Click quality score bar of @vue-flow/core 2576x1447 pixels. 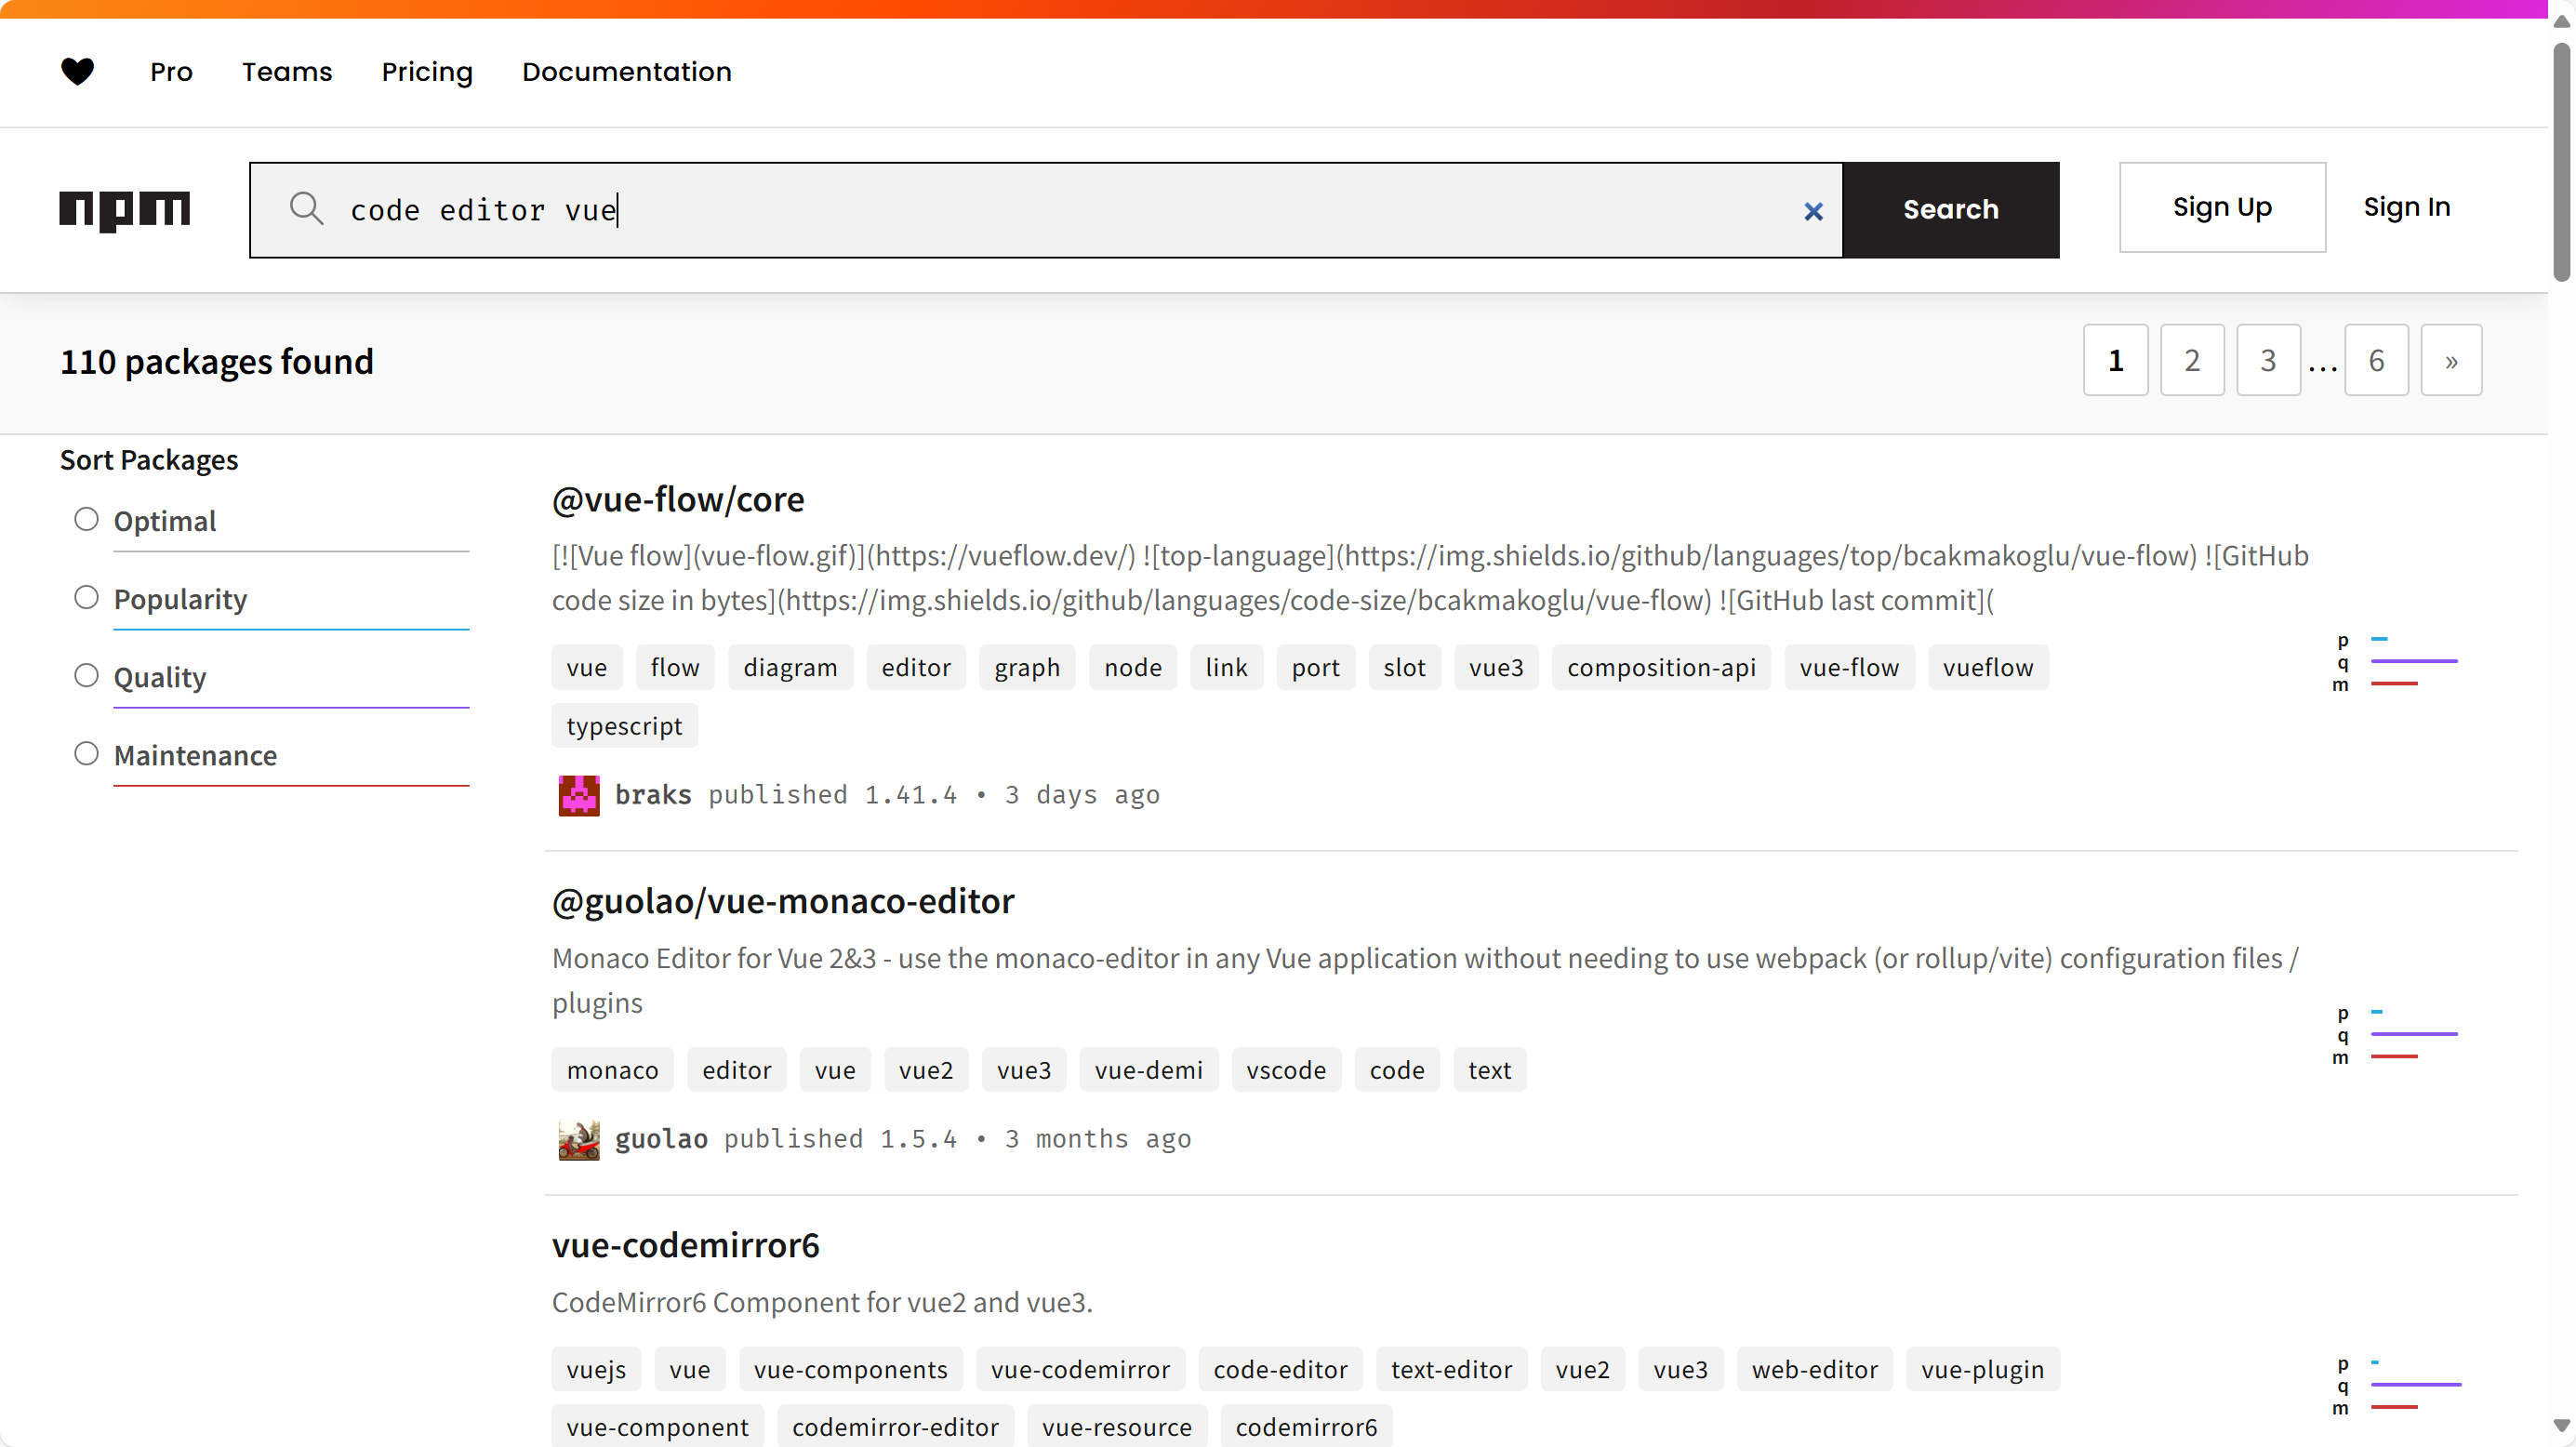pyautogui.click(x=2414, y=661)
